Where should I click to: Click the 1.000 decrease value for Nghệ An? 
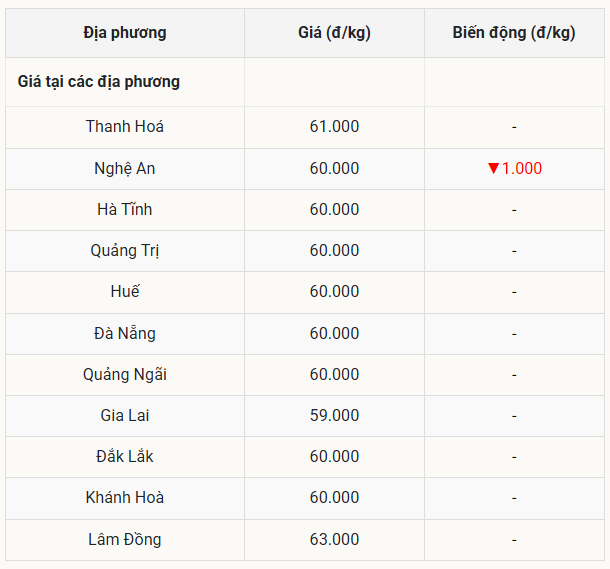(522, 168)
